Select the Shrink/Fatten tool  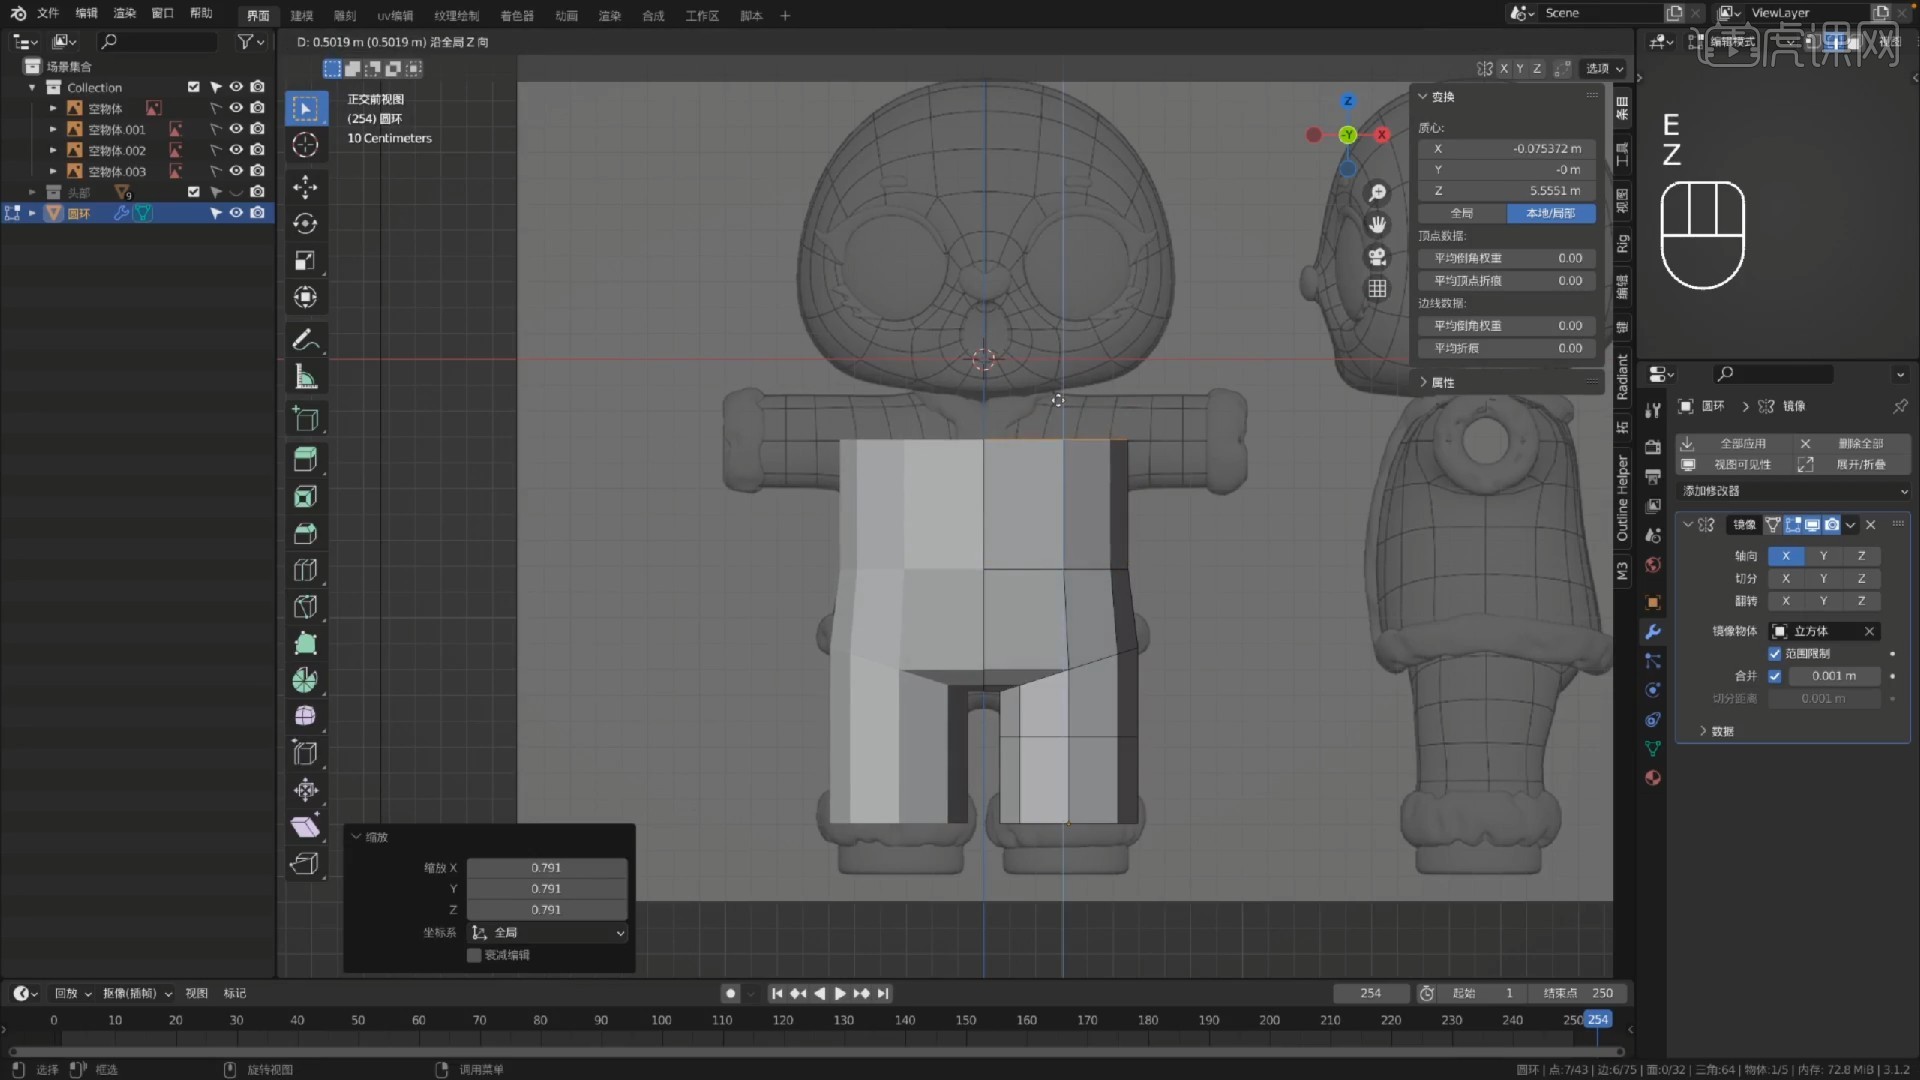(306, 790)
